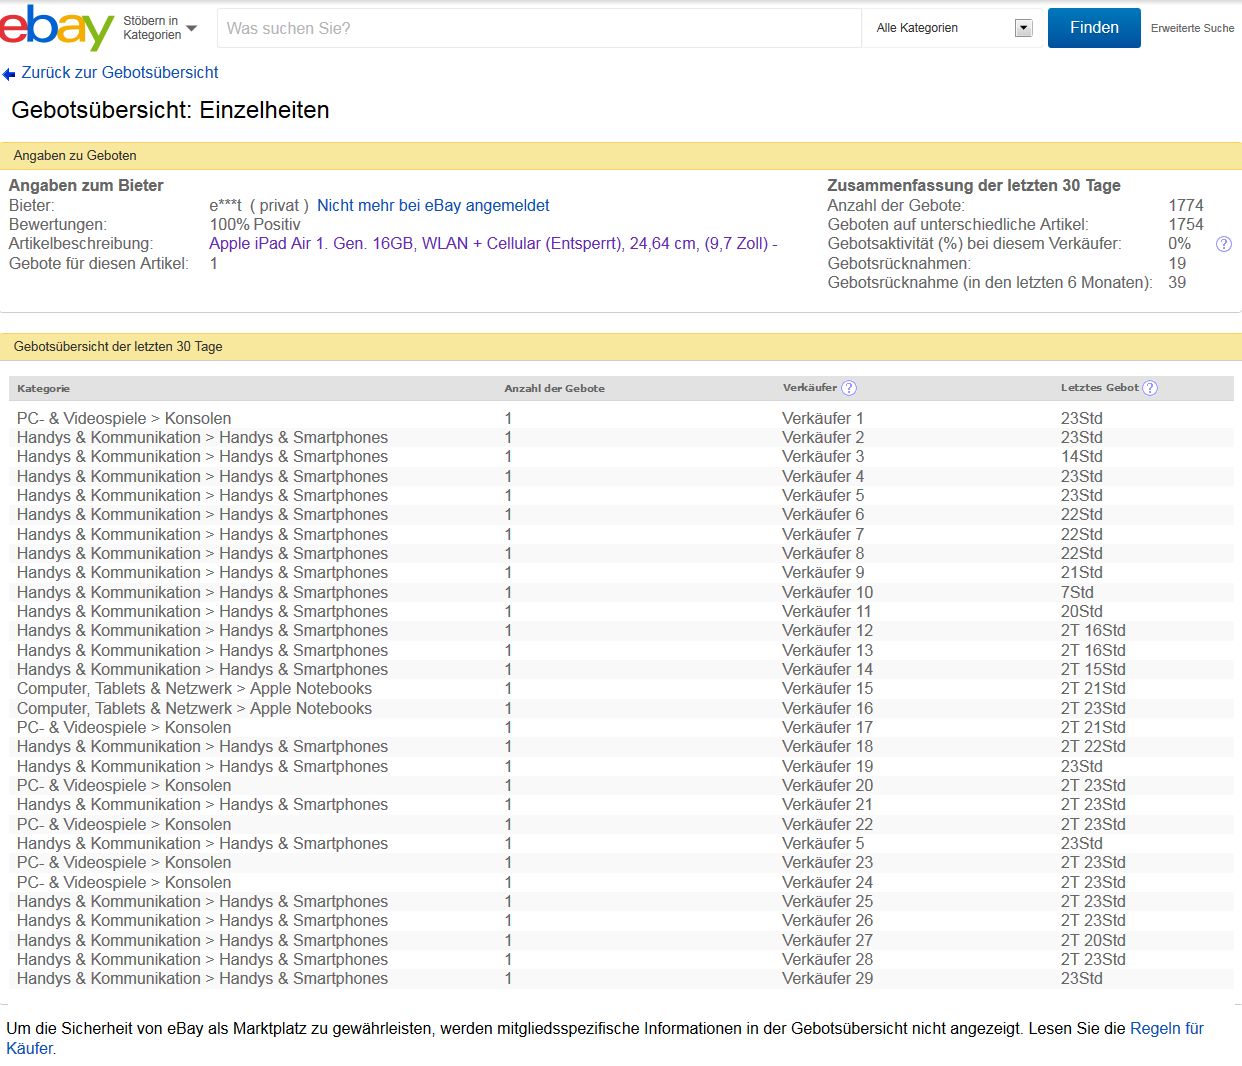
Task: Click help icon beside Letztes Gebot header
Action: click(1150, 388)
